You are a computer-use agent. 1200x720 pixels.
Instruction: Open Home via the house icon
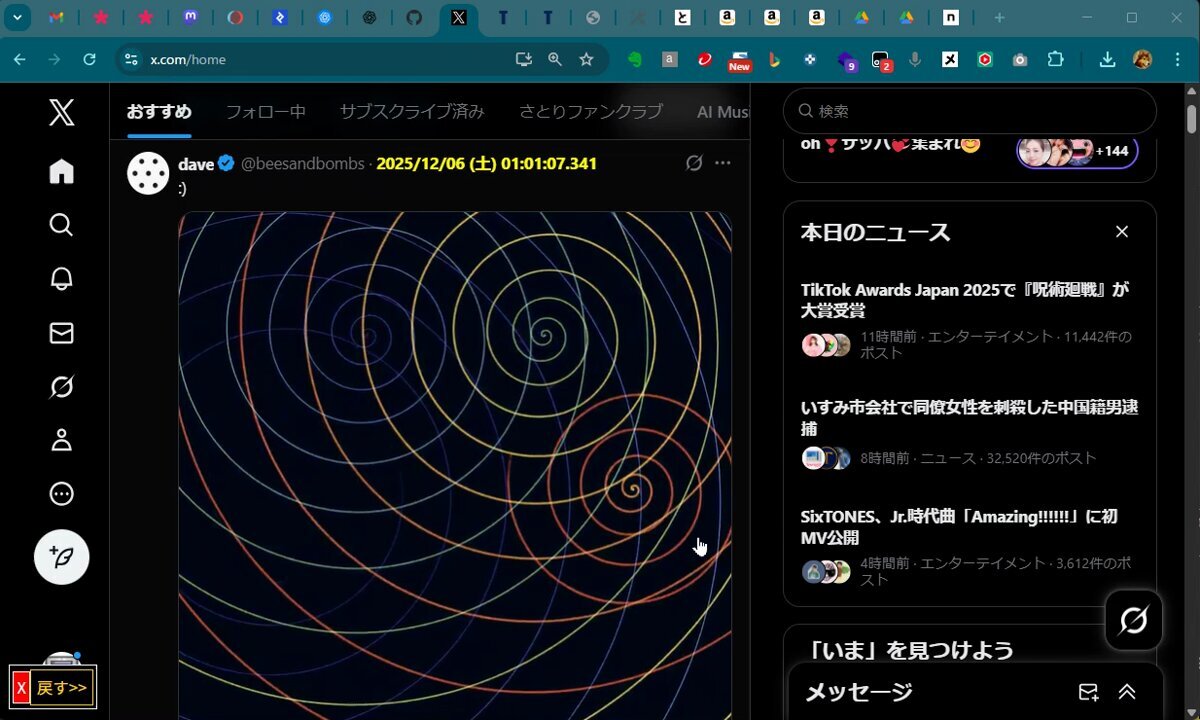click(x=61, y=172)
